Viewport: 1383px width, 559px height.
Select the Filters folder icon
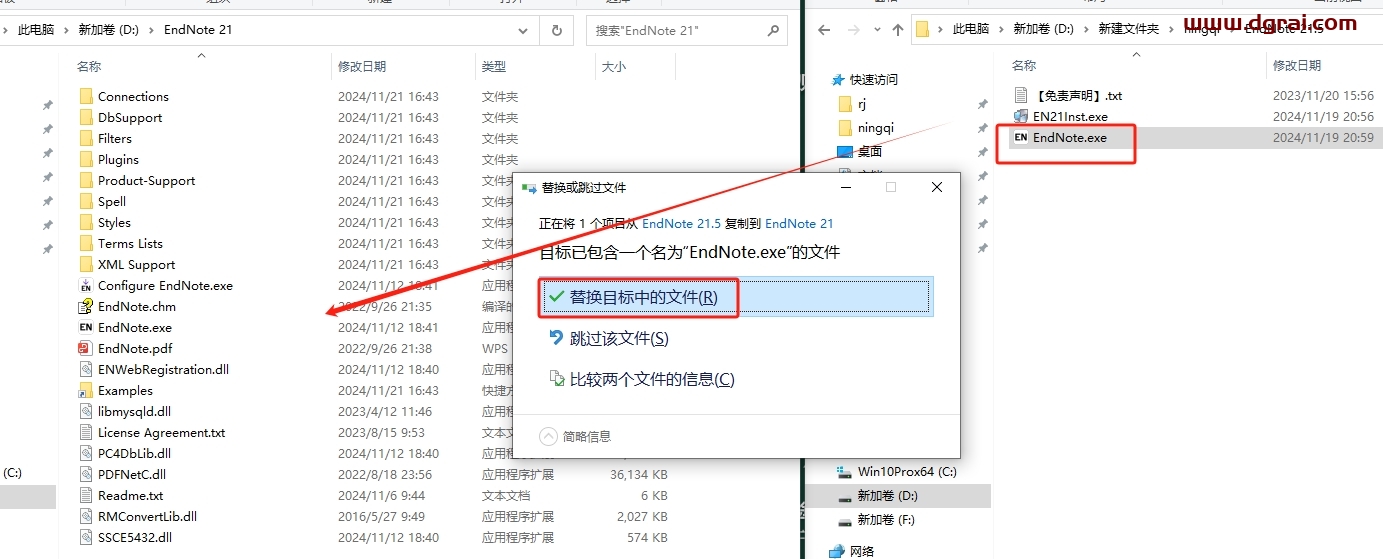click(x=86, y=139)
